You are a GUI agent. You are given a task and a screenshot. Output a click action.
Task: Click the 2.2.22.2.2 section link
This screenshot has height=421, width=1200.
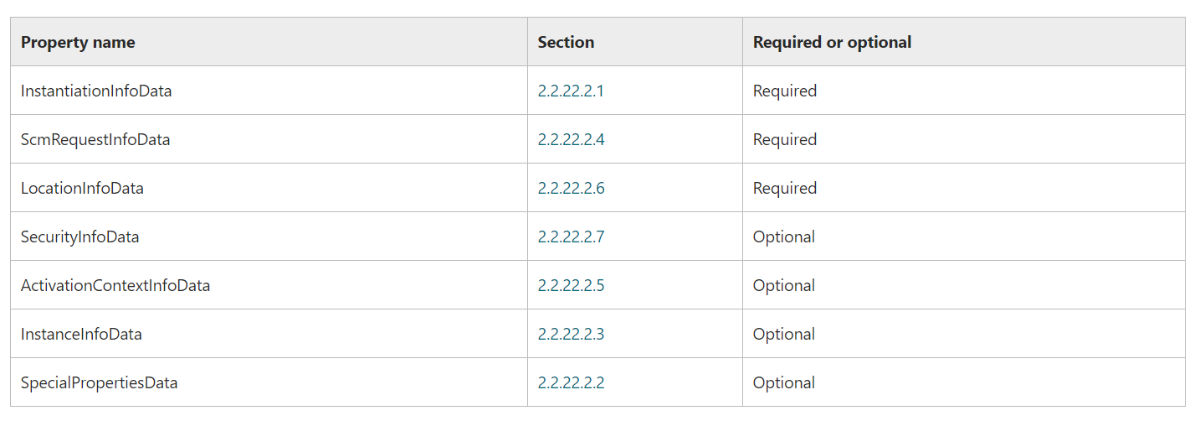click(x=571, y=382)
